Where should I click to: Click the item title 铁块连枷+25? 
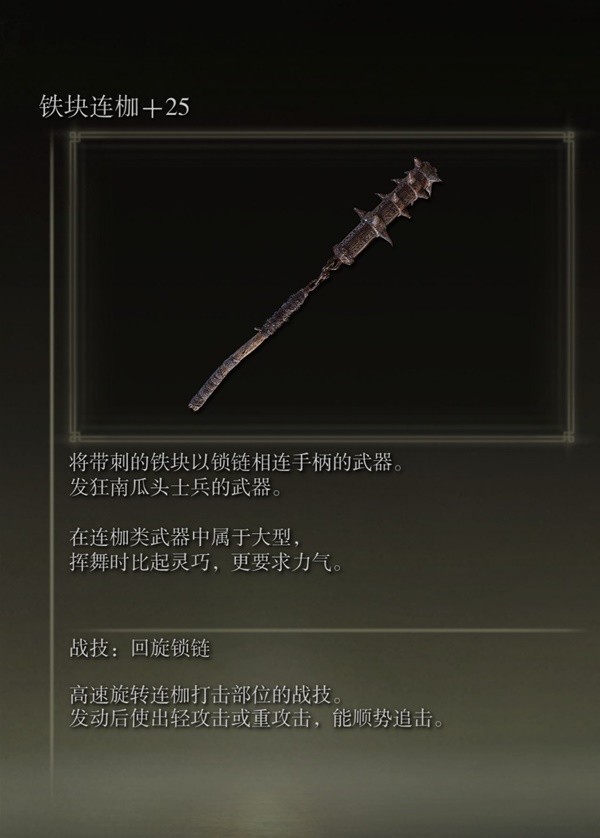point(114,107)
